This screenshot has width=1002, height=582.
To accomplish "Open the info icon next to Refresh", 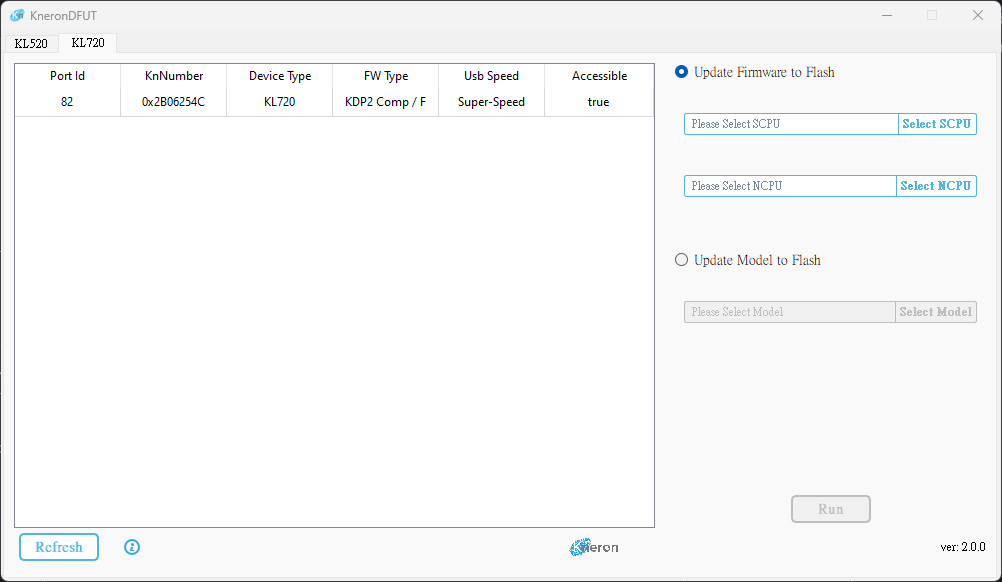I will click(132, 547).
